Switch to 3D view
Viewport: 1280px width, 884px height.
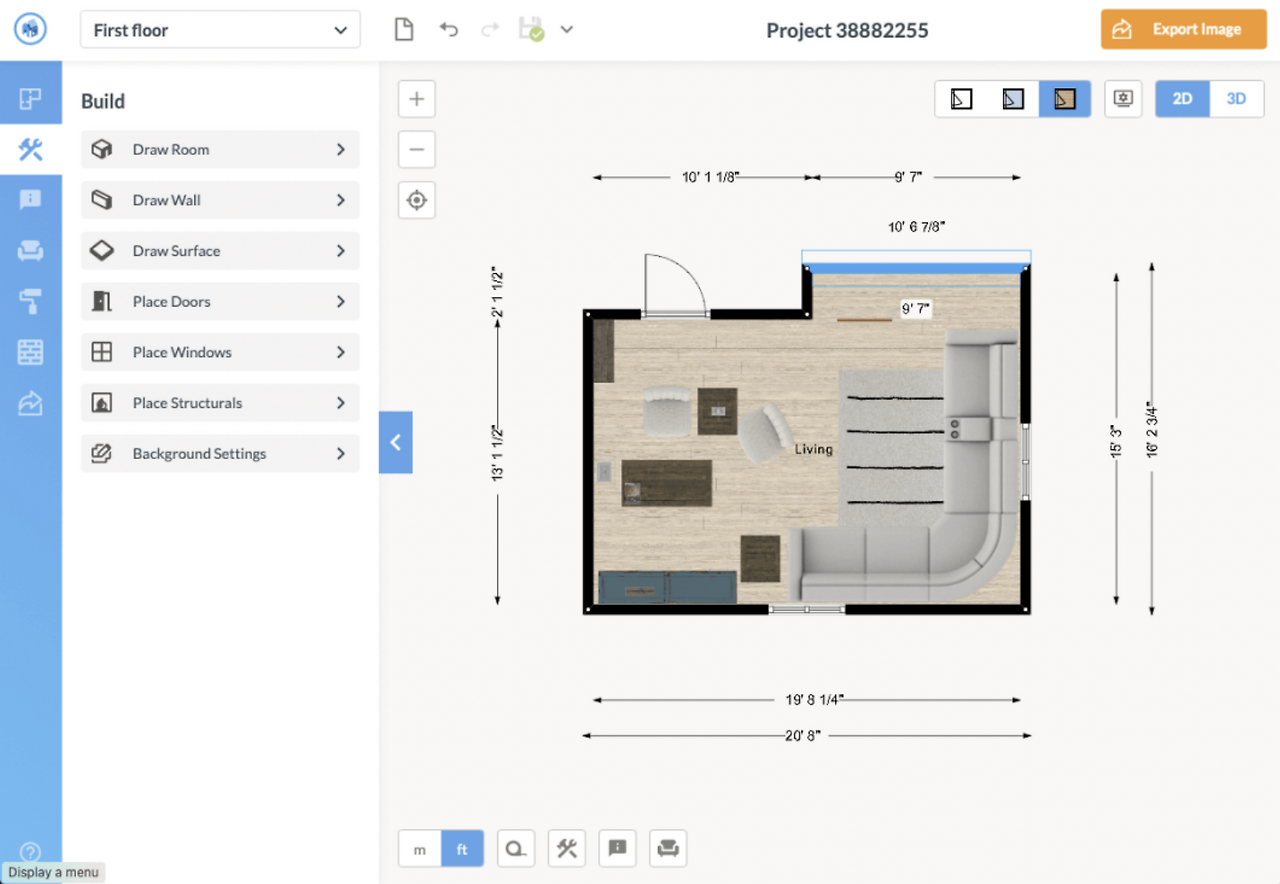tap(1237, 99)
